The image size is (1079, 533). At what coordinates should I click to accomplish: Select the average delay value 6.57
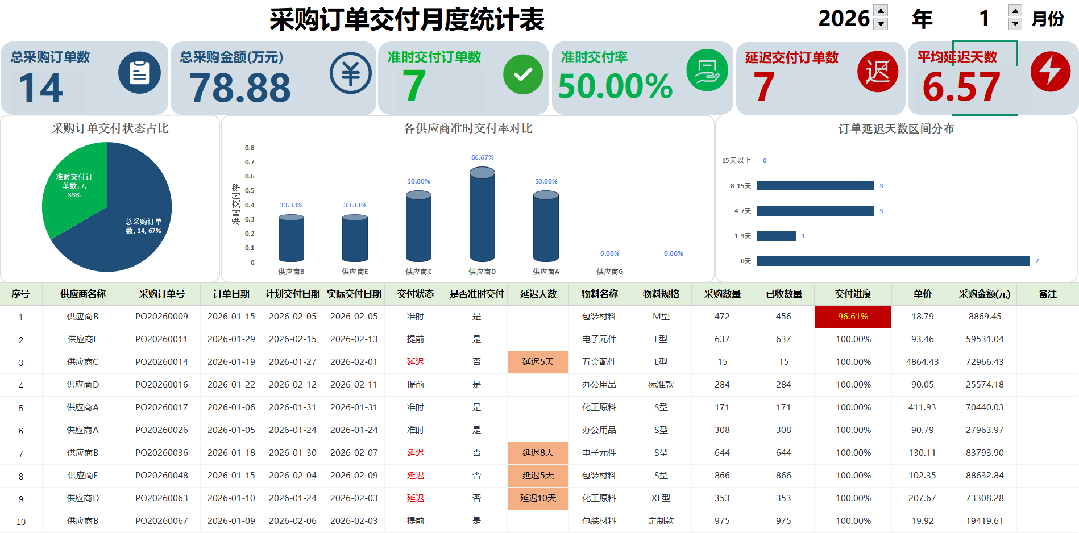click(x=961, y=87)
